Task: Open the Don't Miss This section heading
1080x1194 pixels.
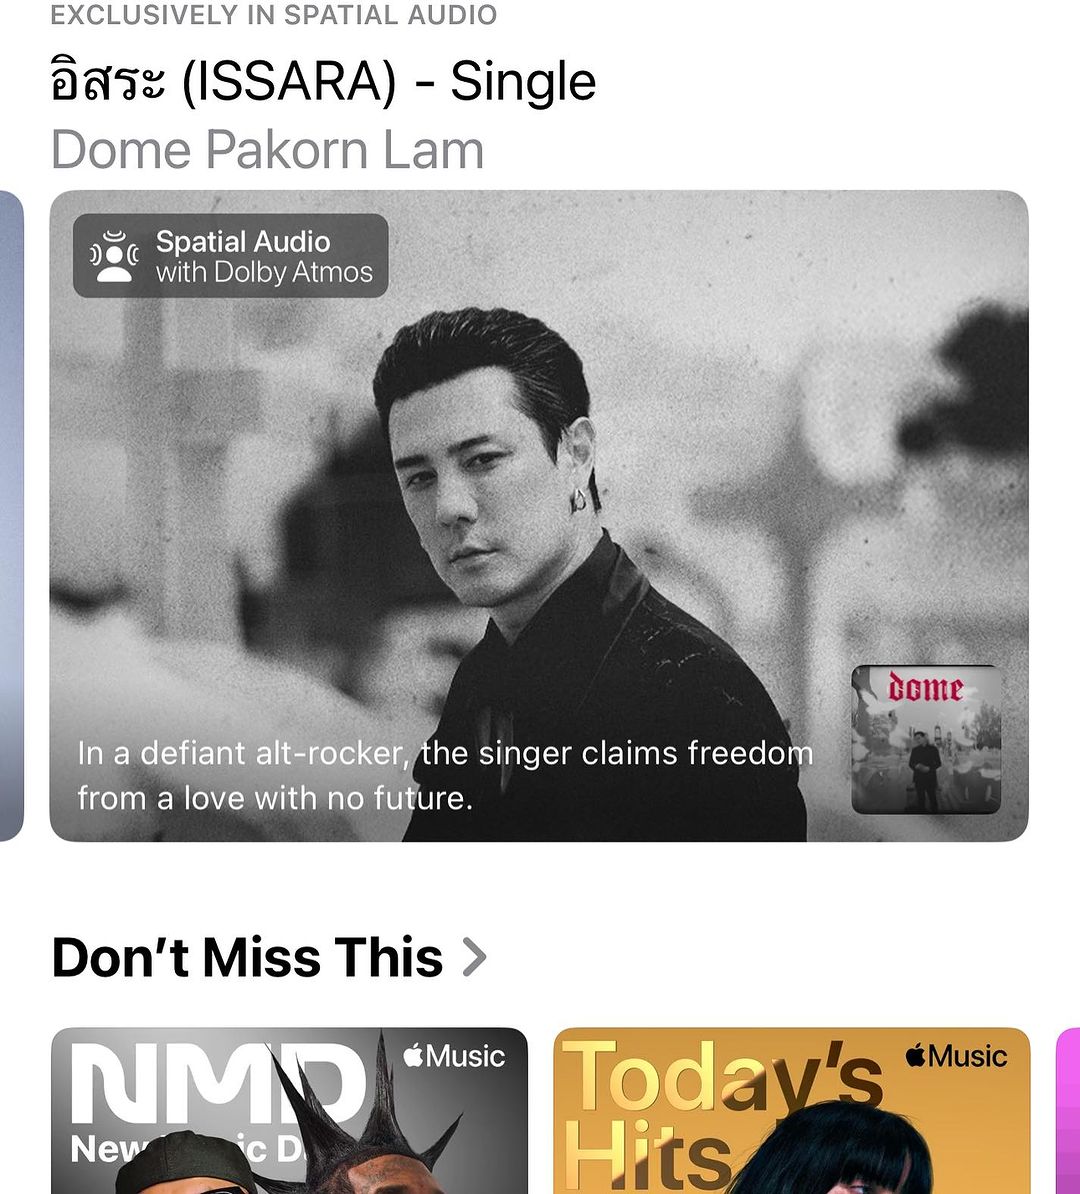Action: 248,957
